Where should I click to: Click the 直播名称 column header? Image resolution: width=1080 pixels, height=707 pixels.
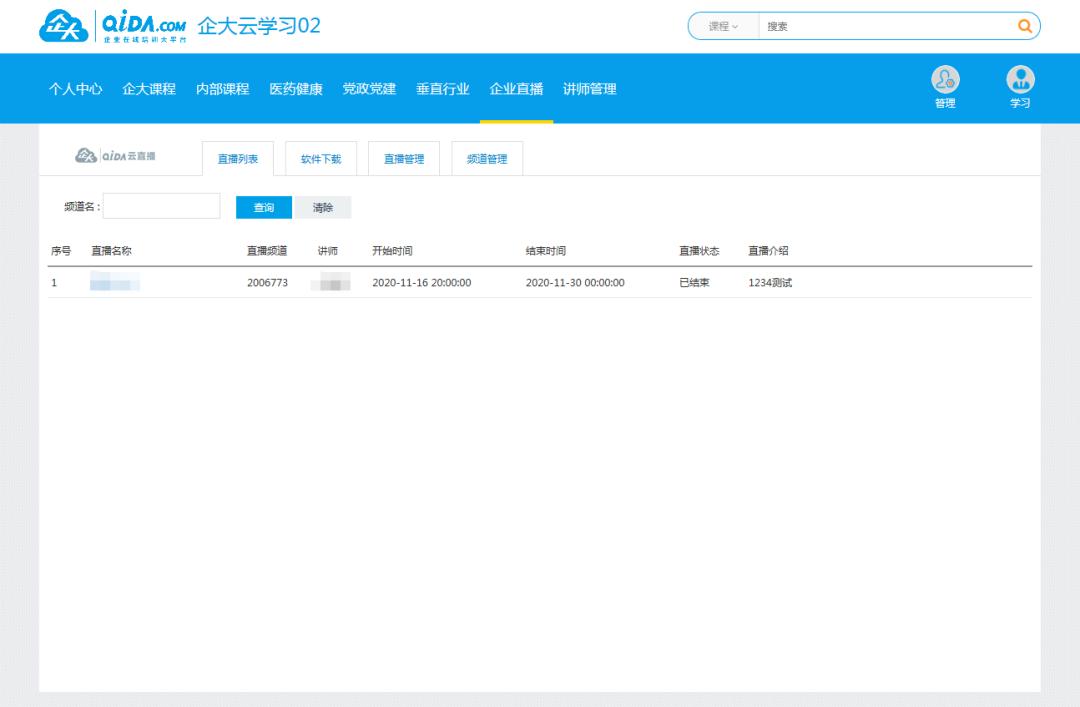tap(112, 251)
